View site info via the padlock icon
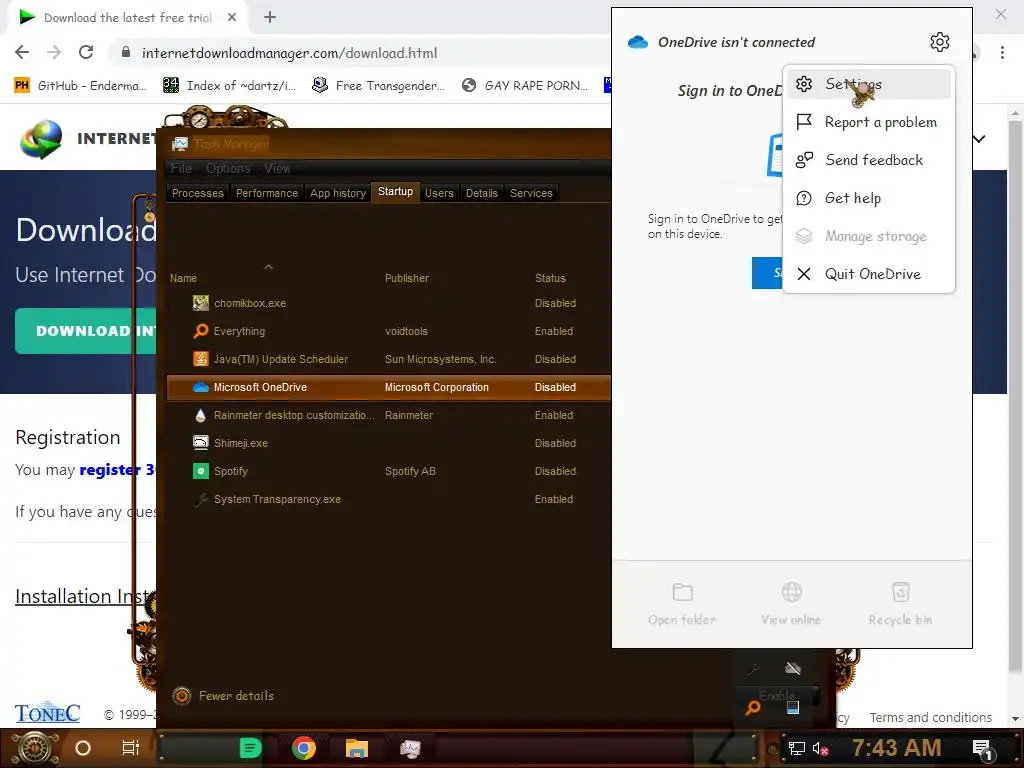This screenshot has width=1024, height=768. [x=126, y=53]
